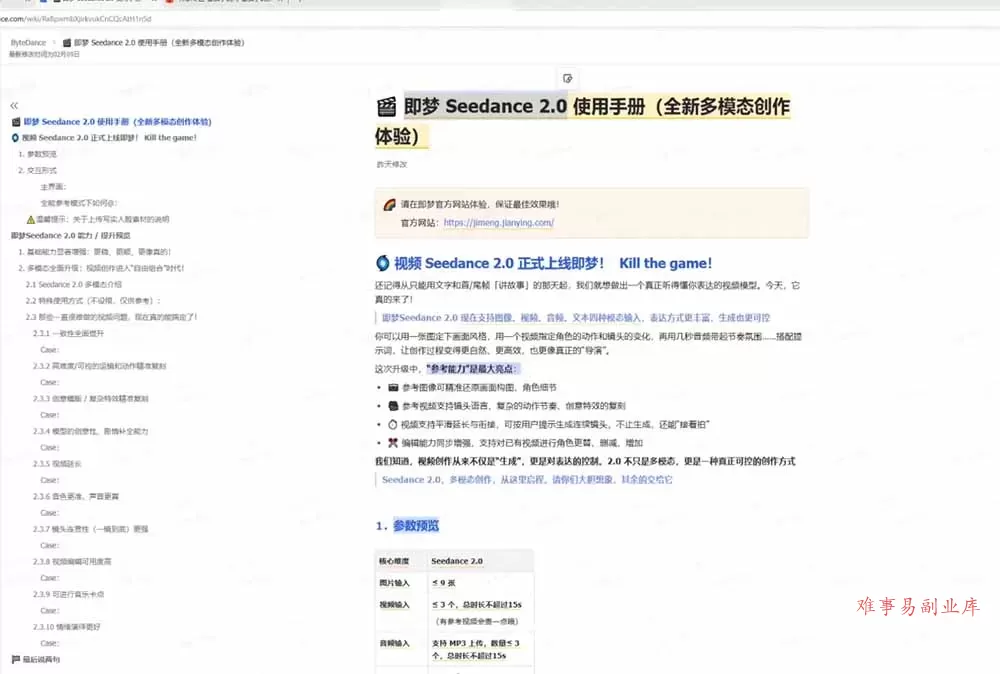Image resolution: width=1000 pixels, height=674 pixels.
Task: Click the browser address bar URL
Action: 76,18
